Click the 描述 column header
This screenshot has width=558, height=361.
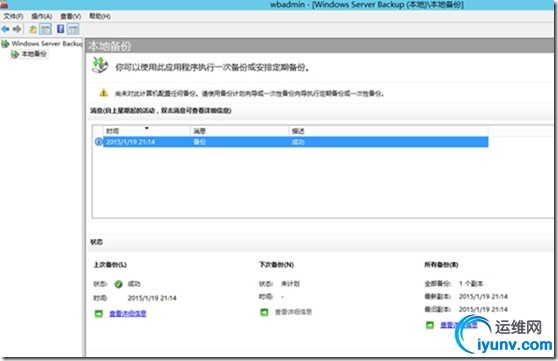[388, 131]
